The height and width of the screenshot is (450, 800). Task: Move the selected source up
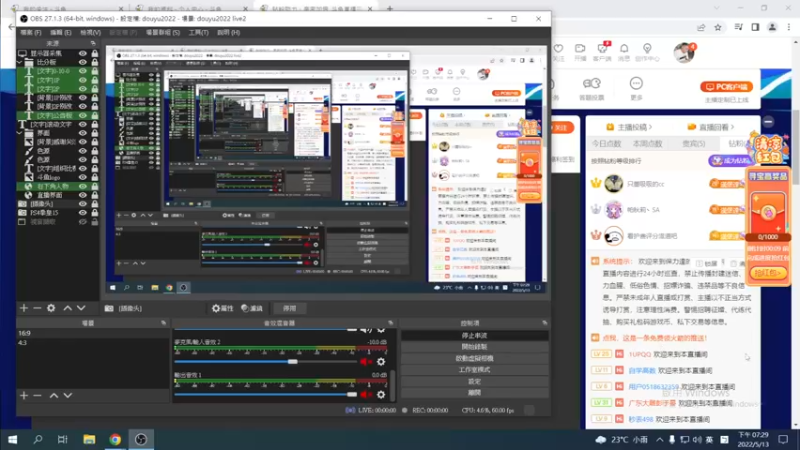click(x=67, y=308)
